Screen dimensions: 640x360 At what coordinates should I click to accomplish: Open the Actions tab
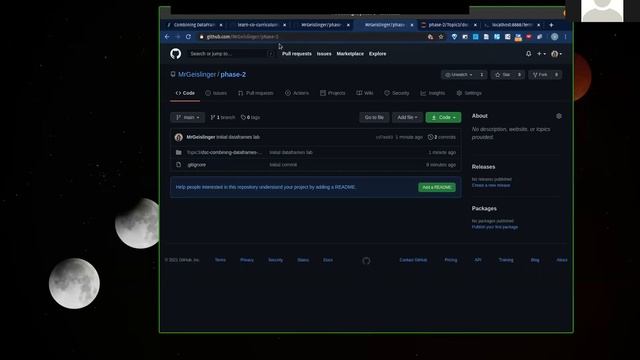coord(297,93)
